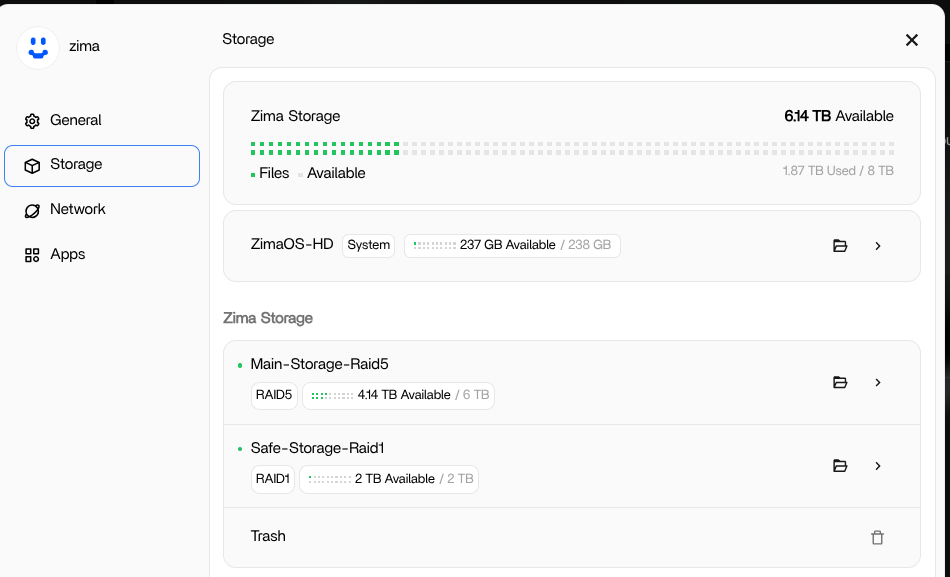Expand ZimaOS-HD details chevron
The width and height of the screenshot is (950, 577).
[878, 246]
